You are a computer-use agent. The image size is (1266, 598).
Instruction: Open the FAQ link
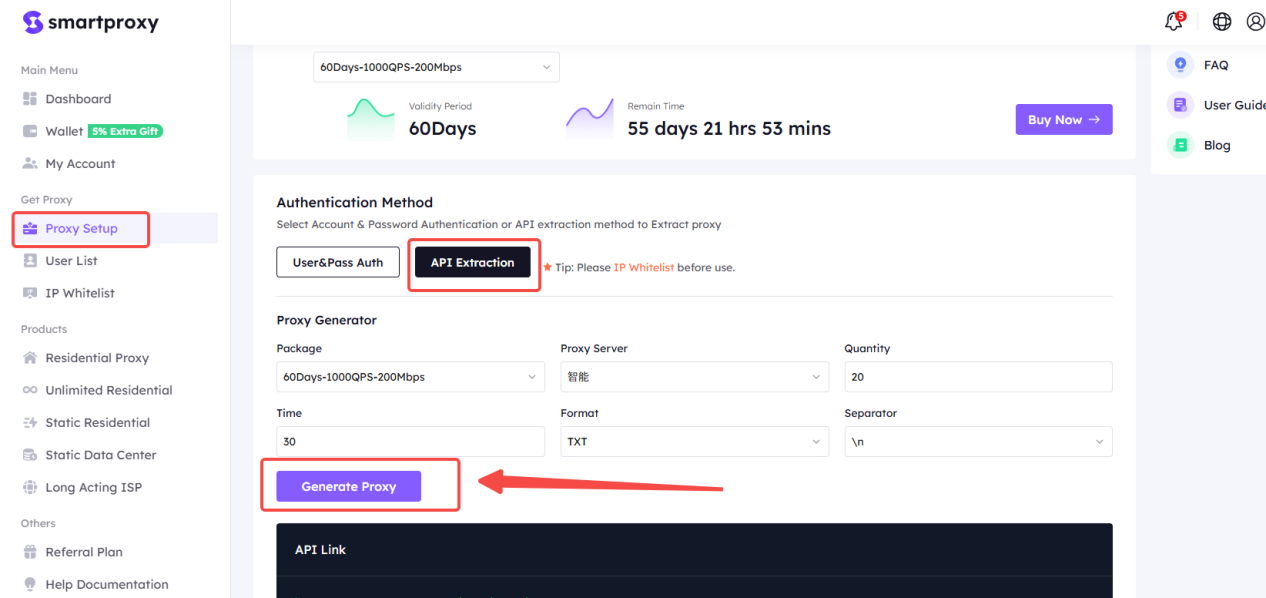coord(1216,65)
